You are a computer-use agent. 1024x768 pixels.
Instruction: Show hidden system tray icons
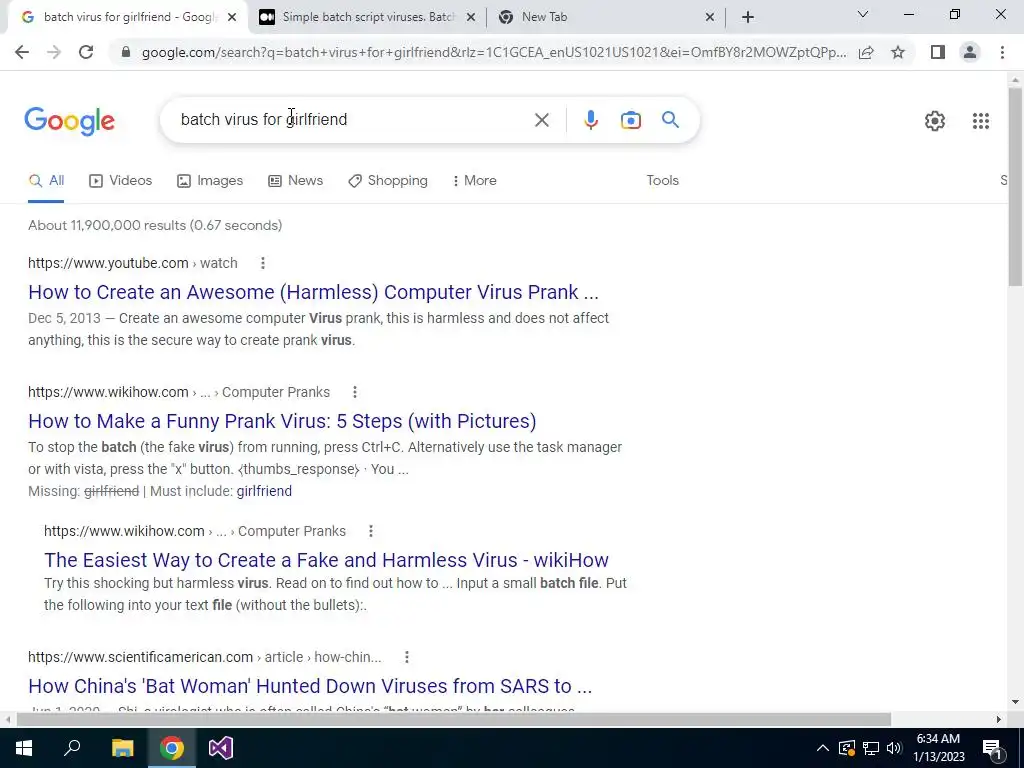822,748
